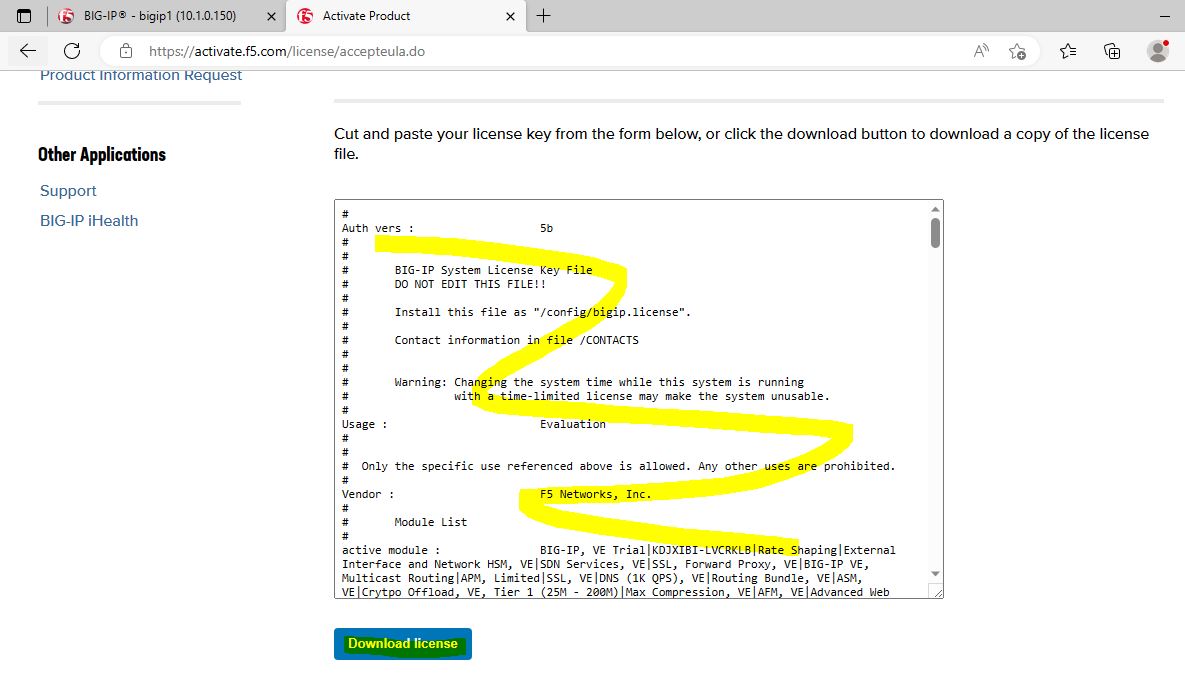Screen dimensions: 1185x679
Task: View site information via the lock icon
Action: pyautogui.click(x=126, y=51)
